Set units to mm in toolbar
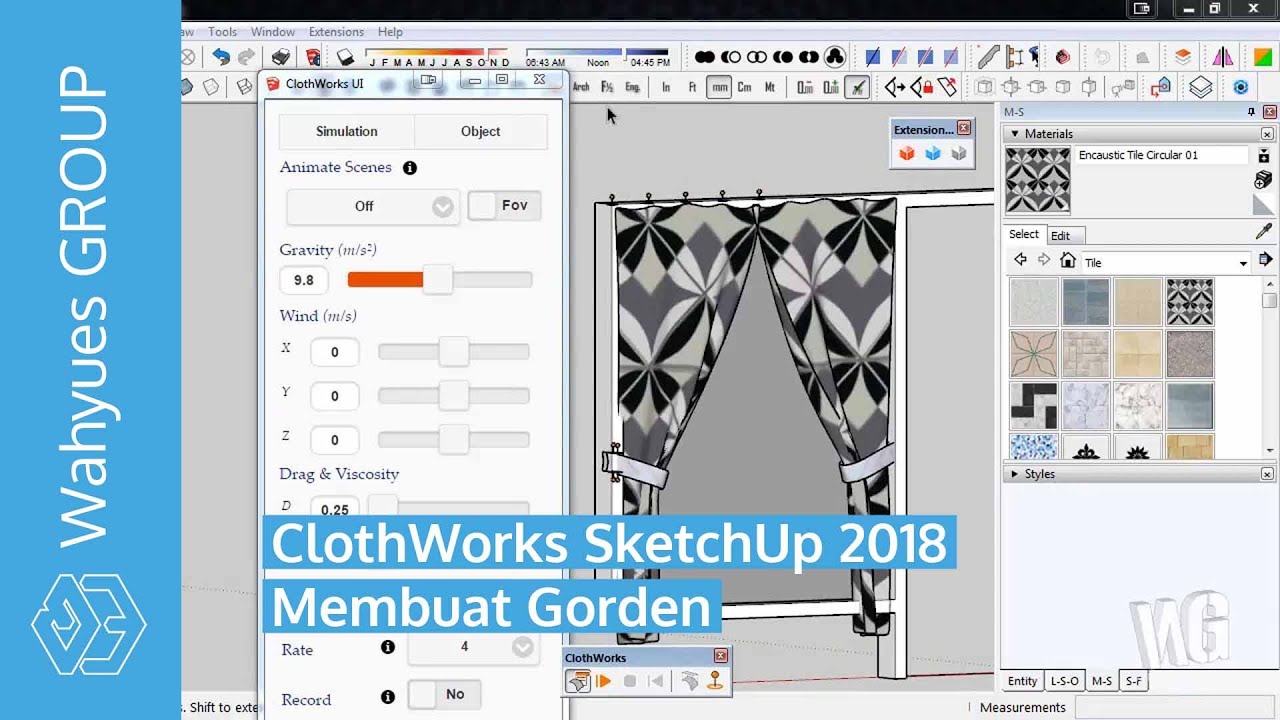1280x720 pixels. coord(719,87)
